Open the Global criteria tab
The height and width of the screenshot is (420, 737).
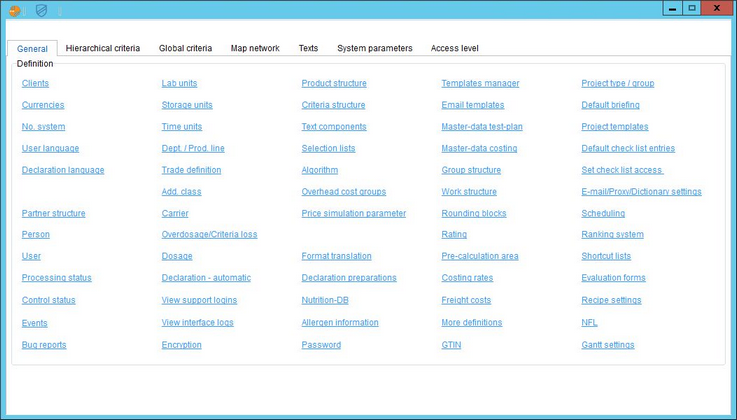185,48
